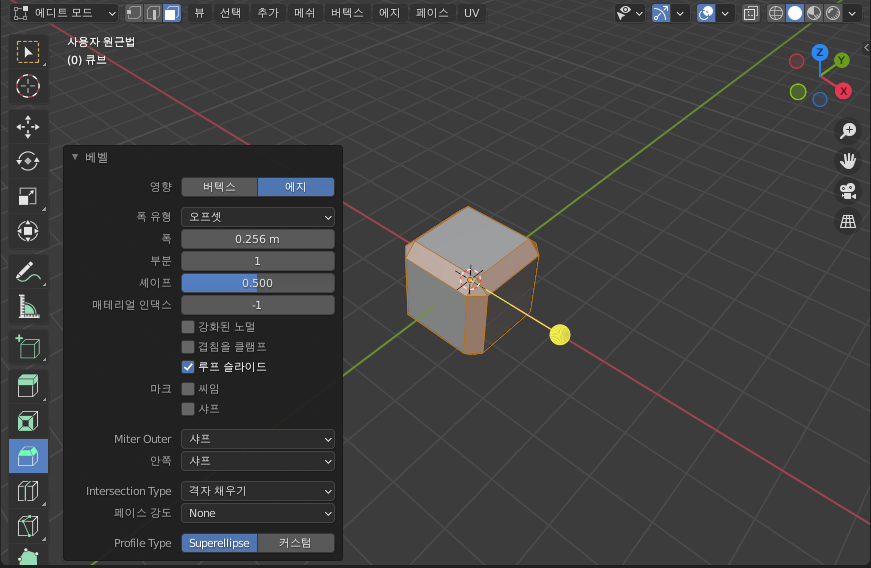Open the 선택 menu

point(231,13)
